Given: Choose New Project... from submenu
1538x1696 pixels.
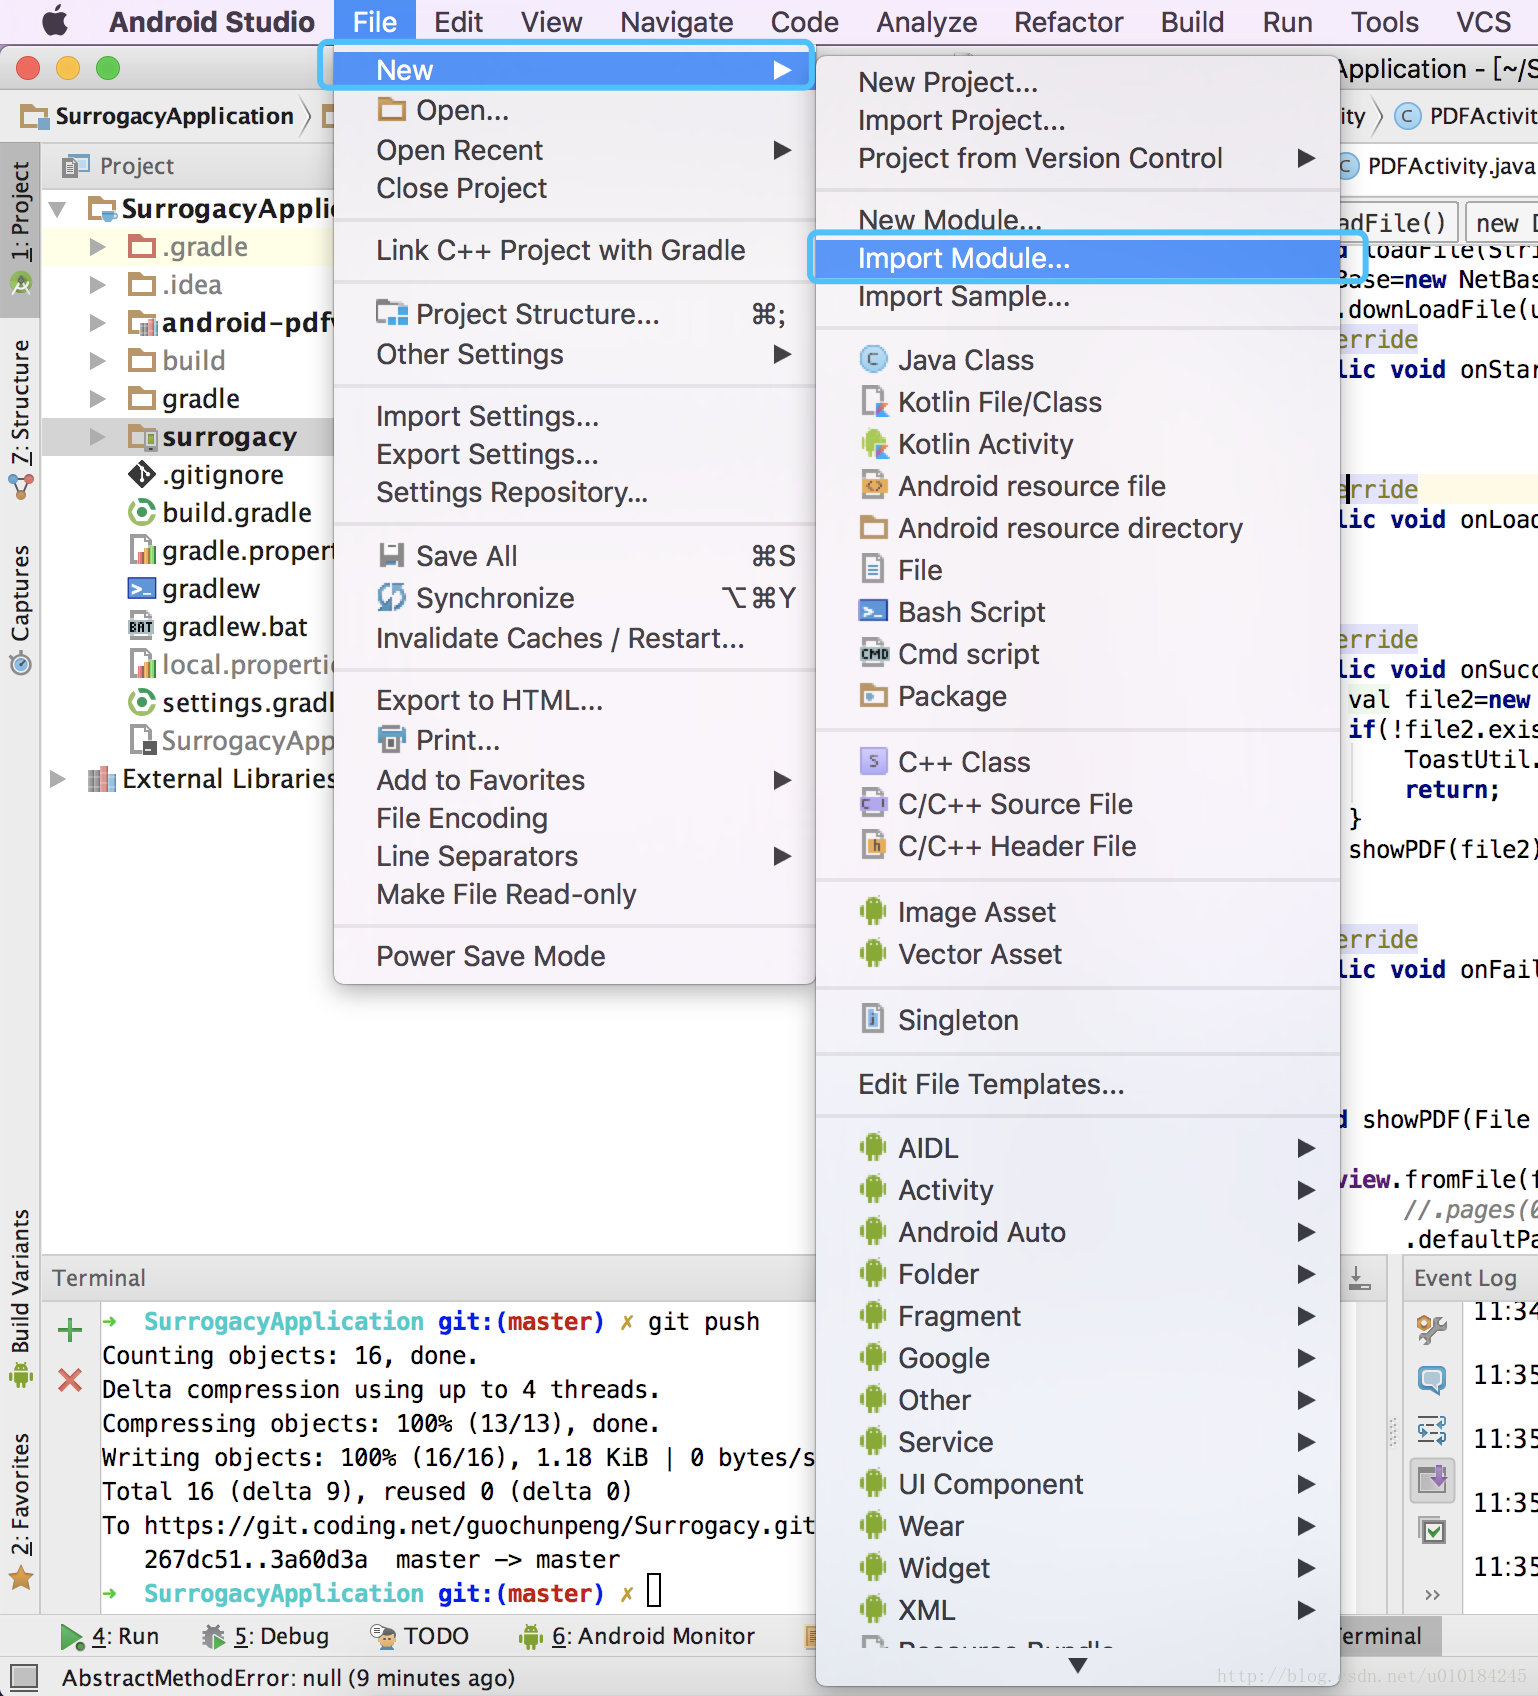Looking at the screenshot, I should click(1078, 82).
